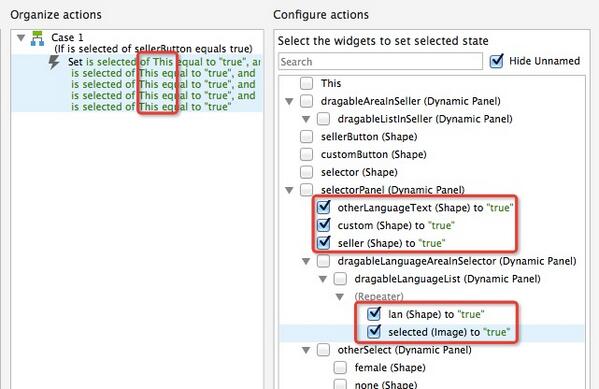Select the customButton (Shape) label

coord(374,154)
